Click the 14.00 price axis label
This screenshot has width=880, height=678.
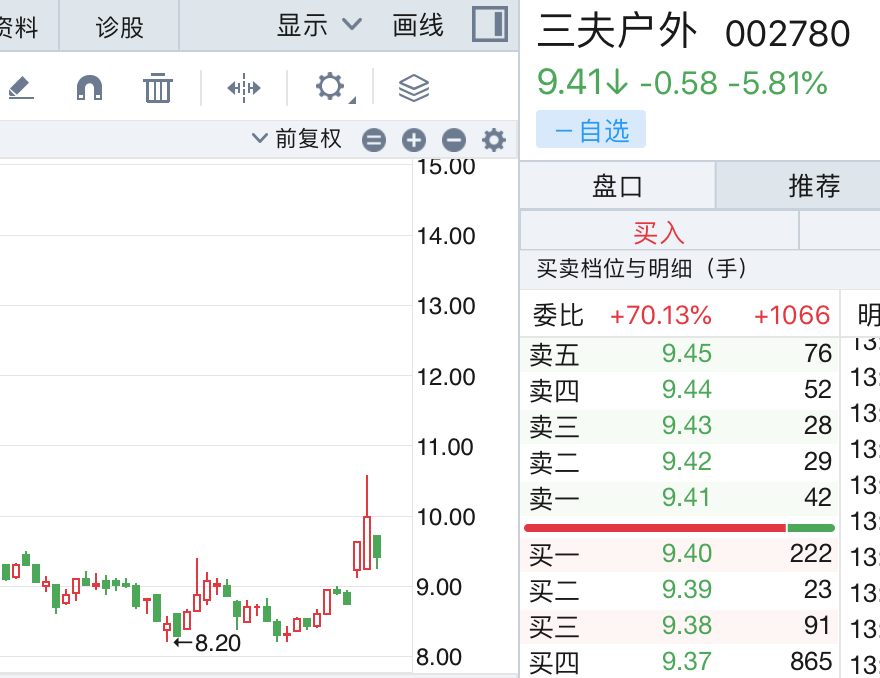coord(446,236)
